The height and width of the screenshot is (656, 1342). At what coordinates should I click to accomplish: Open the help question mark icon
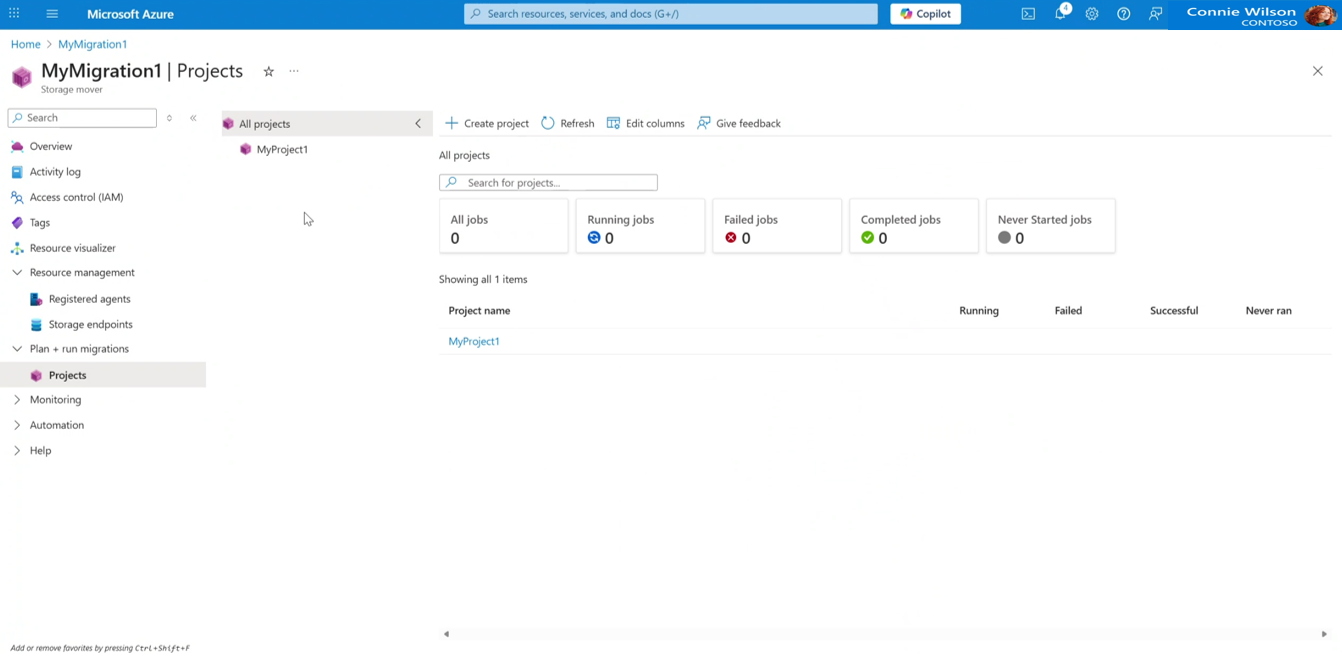pyautogui.click(x=1124, y=14)
